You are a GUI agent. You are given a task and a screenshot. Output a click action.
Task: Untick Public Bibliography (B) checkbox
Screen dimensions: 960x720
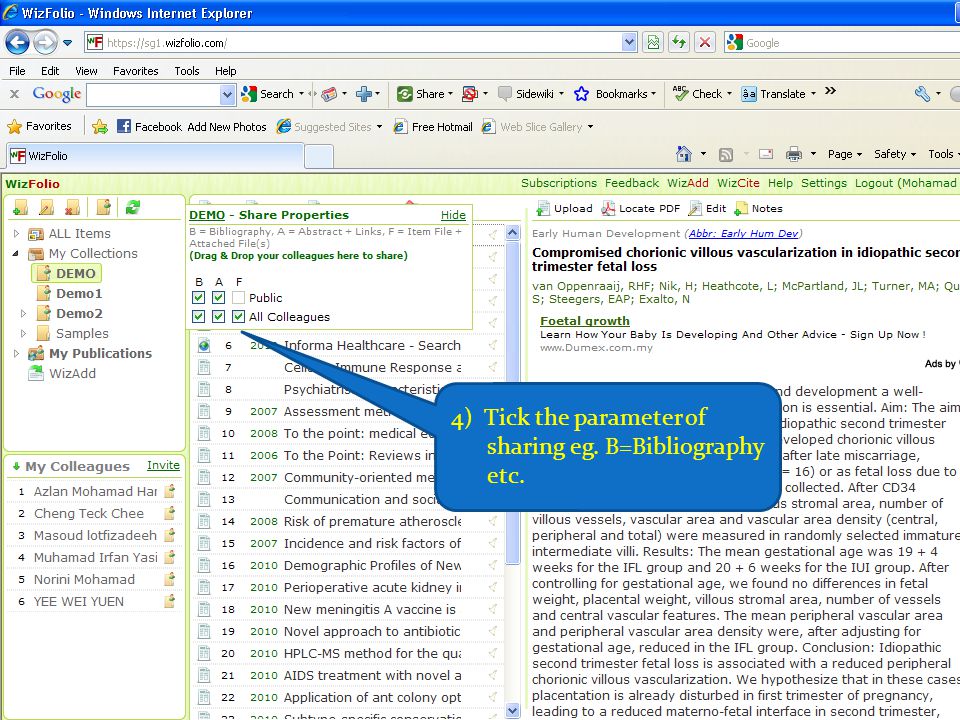point(198,298)
